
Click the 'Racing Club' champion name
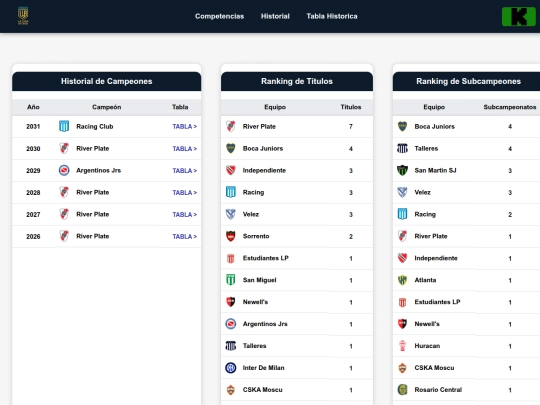coord(95,126)
